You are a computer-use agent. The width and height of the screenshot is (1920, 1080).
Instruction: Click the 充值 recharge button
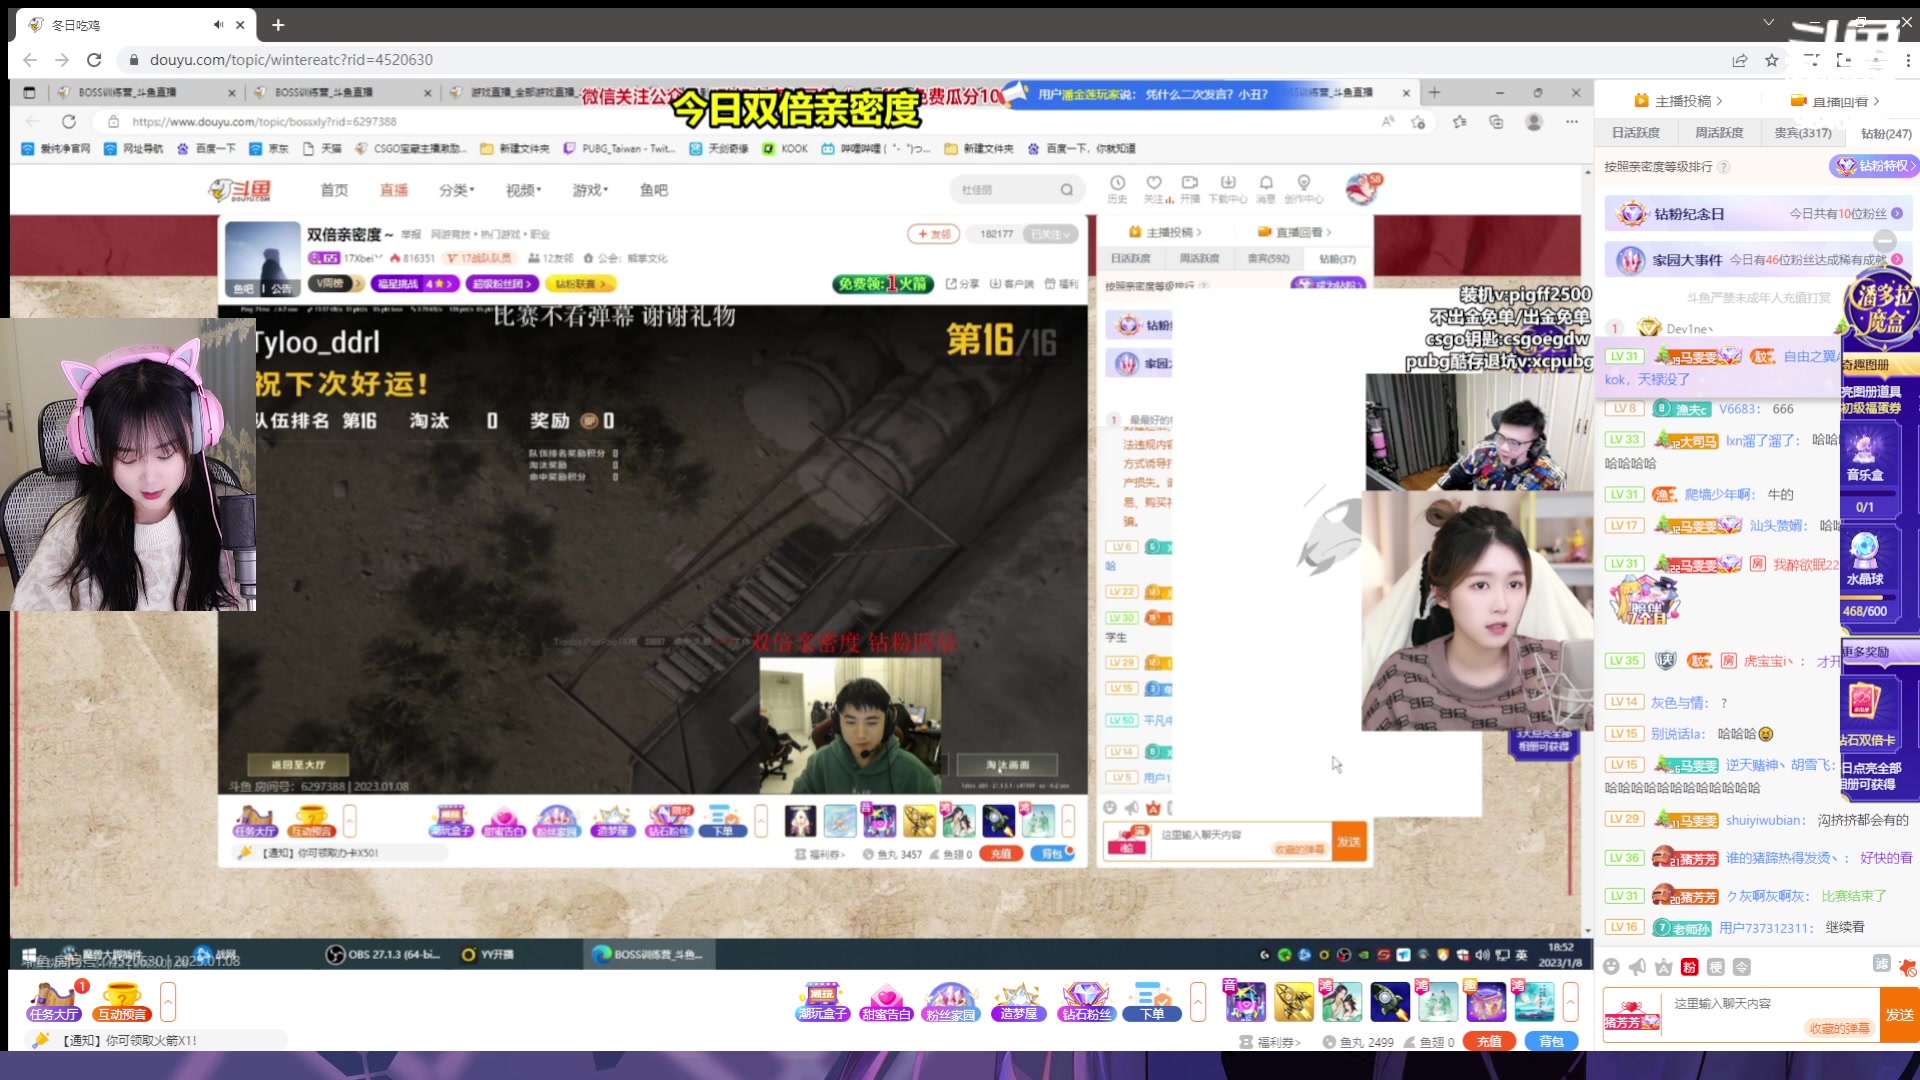pyautogui.click(x=1489, y=1041)
